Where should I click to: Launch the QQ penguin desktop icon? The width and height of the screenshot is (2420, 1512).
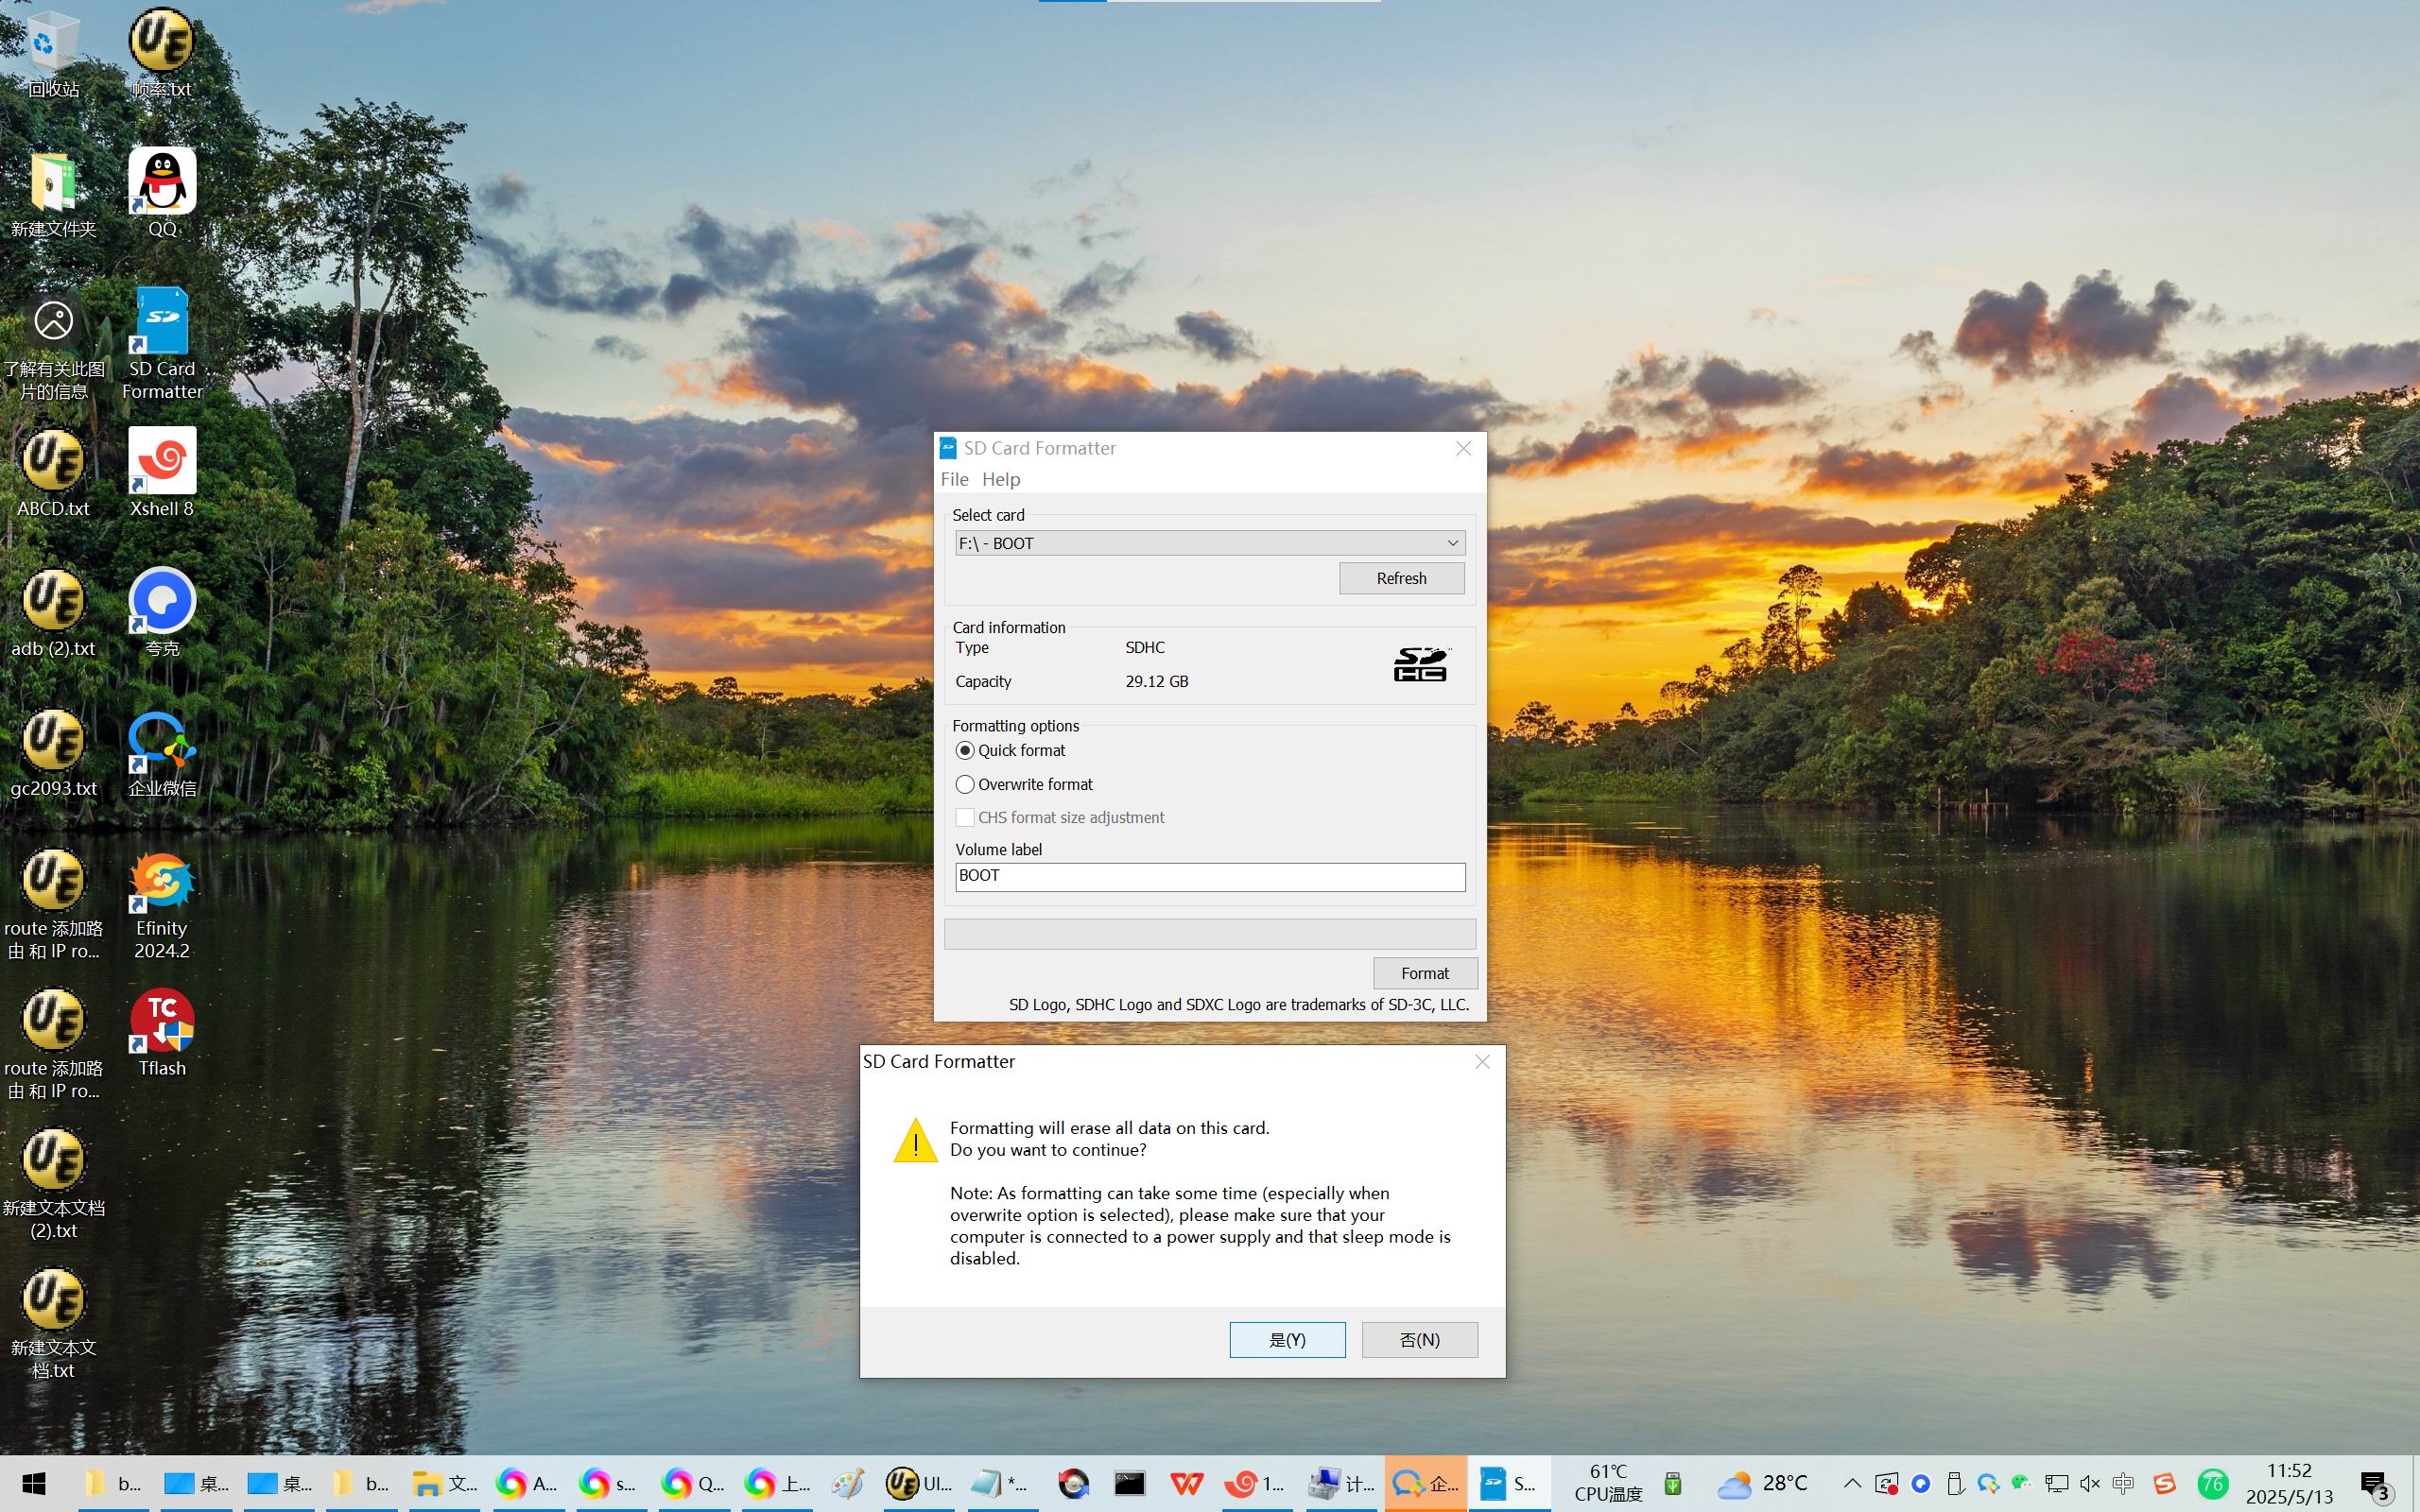[161, 182]
